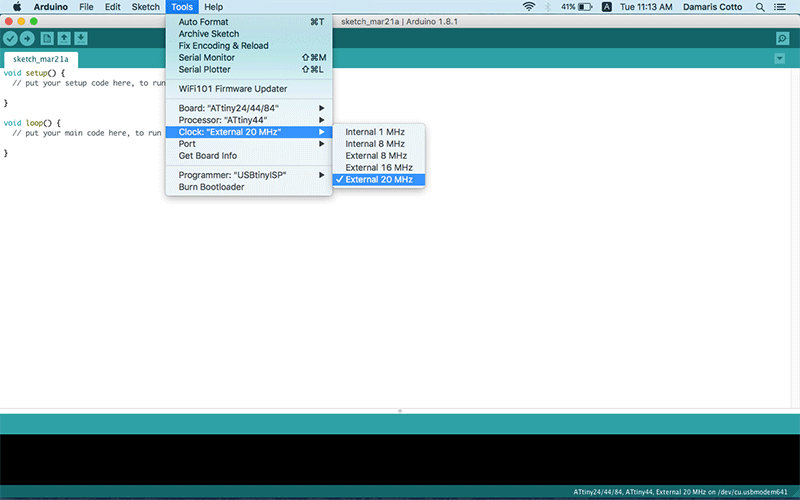Open a sketch with the Open icon
This screenshot has height=500, width=800.
pos(64,38)
